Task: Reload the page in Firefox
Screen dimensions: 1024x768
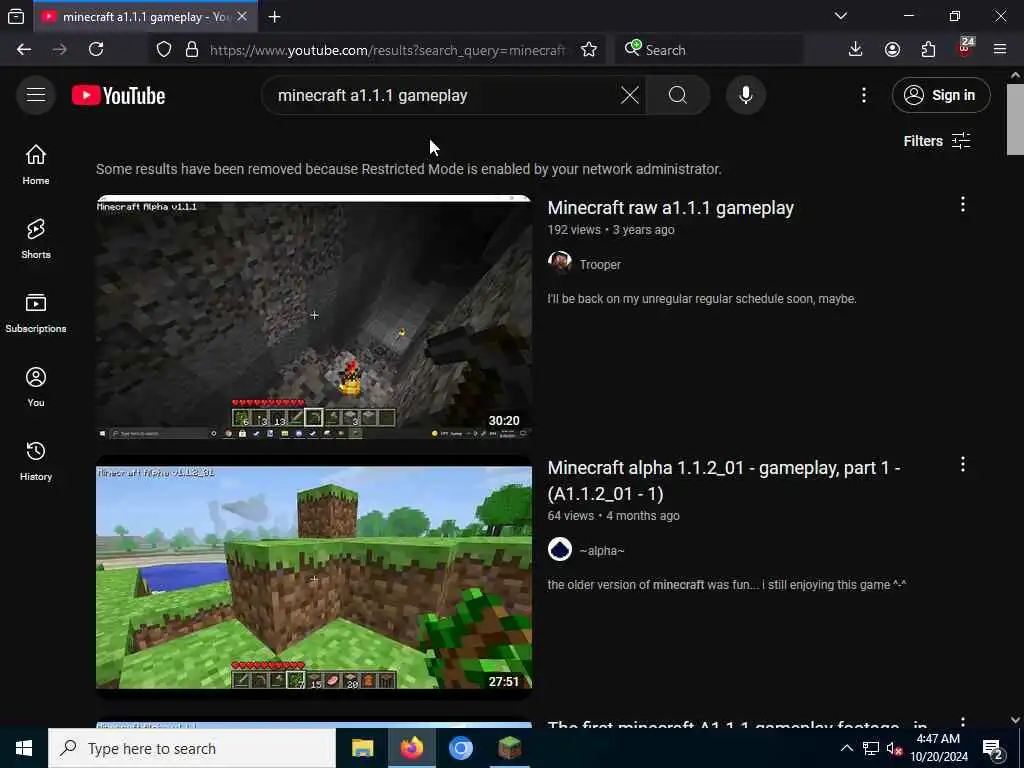Action: click(x=96, y=50)
